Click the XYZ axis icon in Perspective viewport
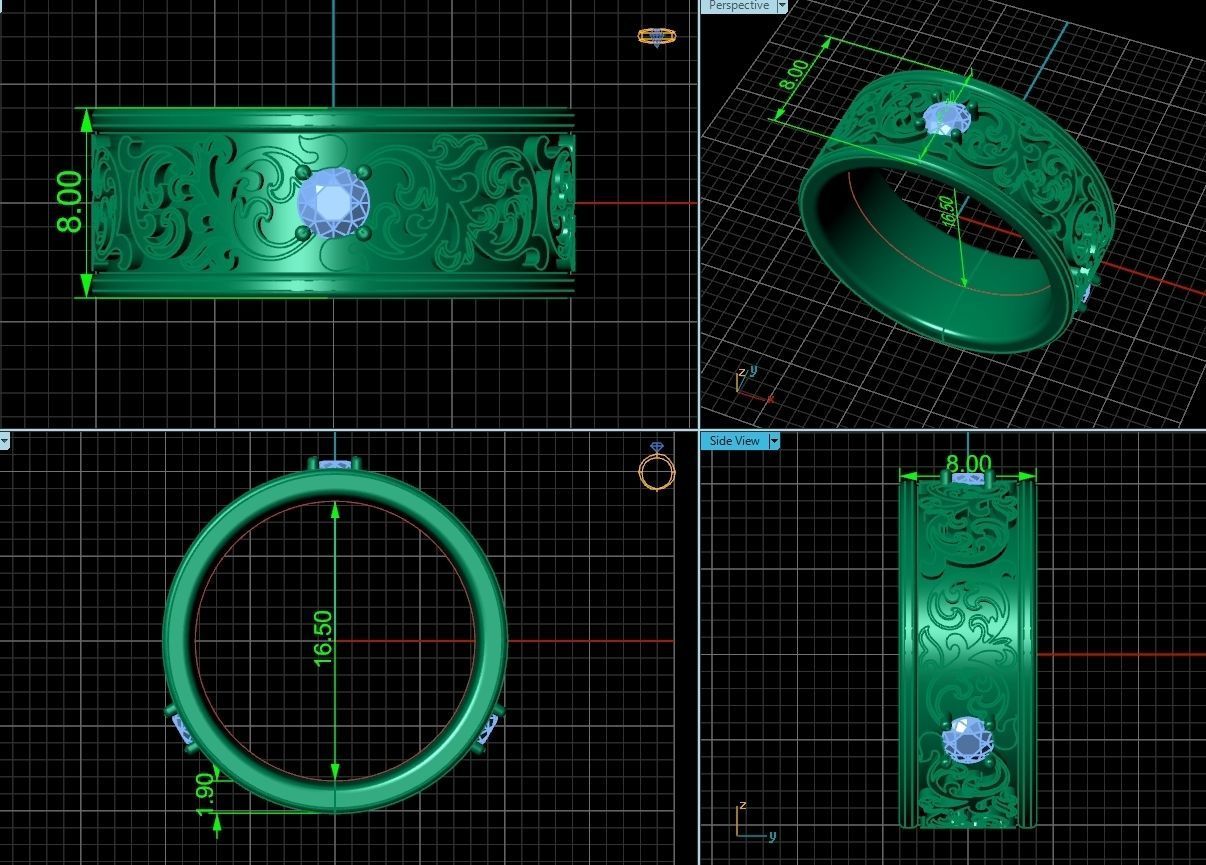1206x865 pixels. tap(753, 384)
